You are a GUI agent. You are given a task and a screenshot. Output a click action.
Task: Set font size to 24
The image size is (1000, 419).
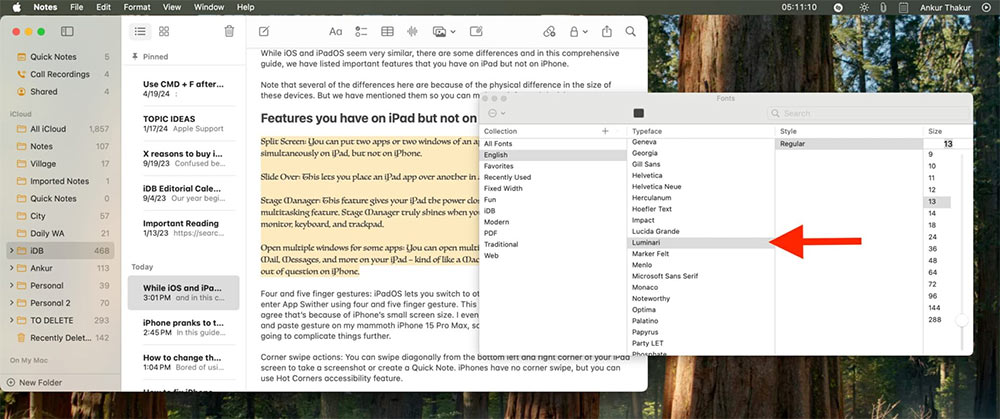tap(938, 237)
